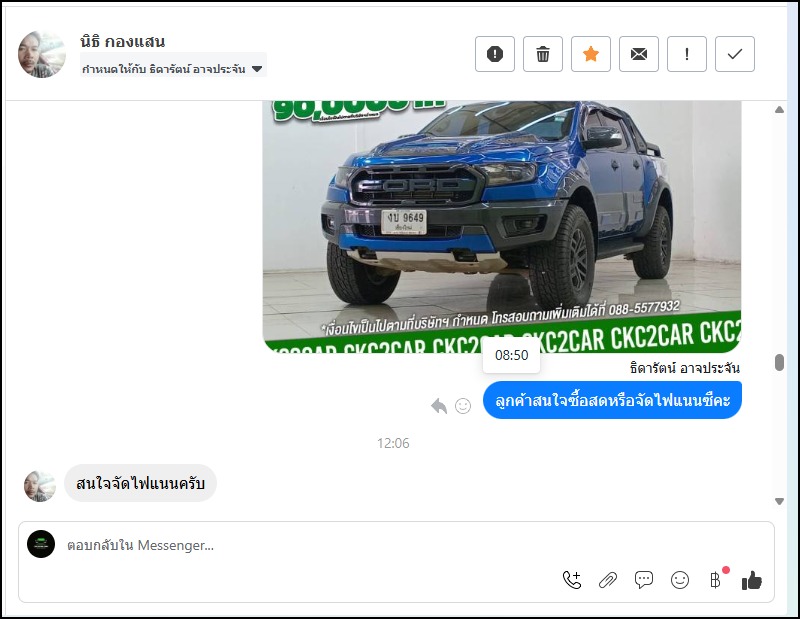Click the chat scrollbar thumb
Image resolution: width=800 pixels, height=619 pixels.
tap(779, 362)
